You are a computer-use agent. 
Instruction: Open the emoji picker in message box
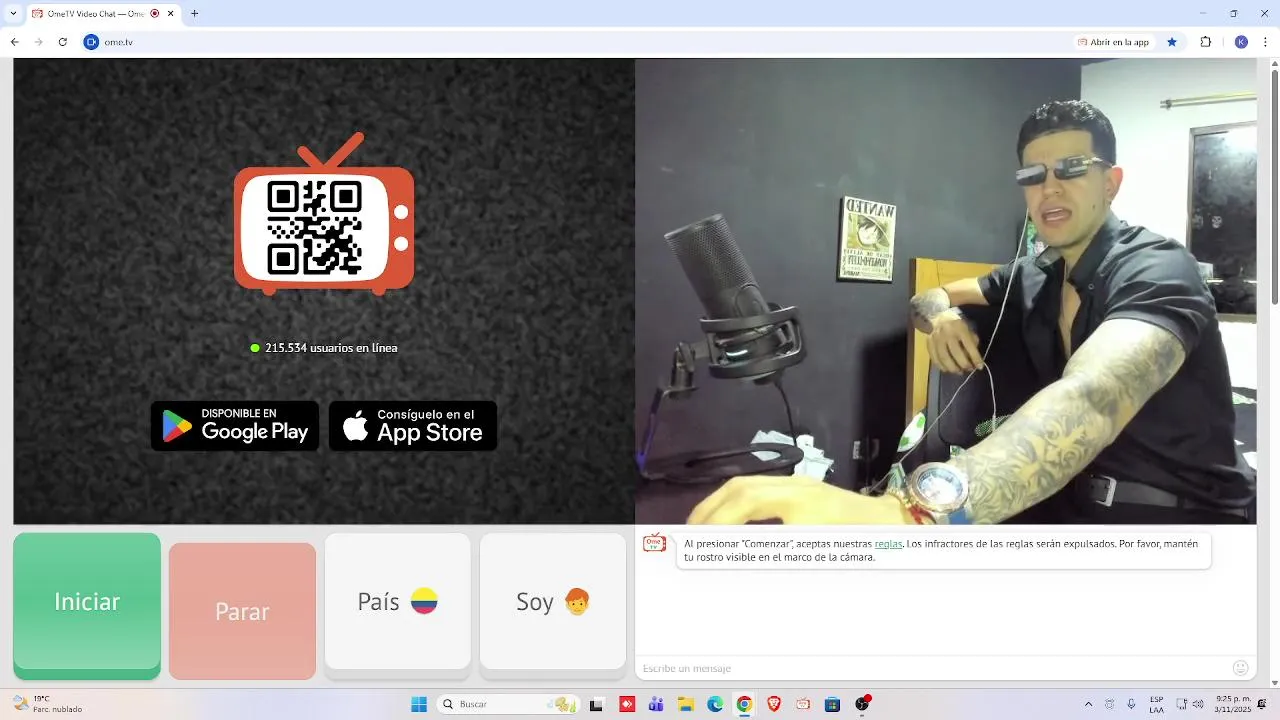pyautogui.click(x=1241, y=668)
